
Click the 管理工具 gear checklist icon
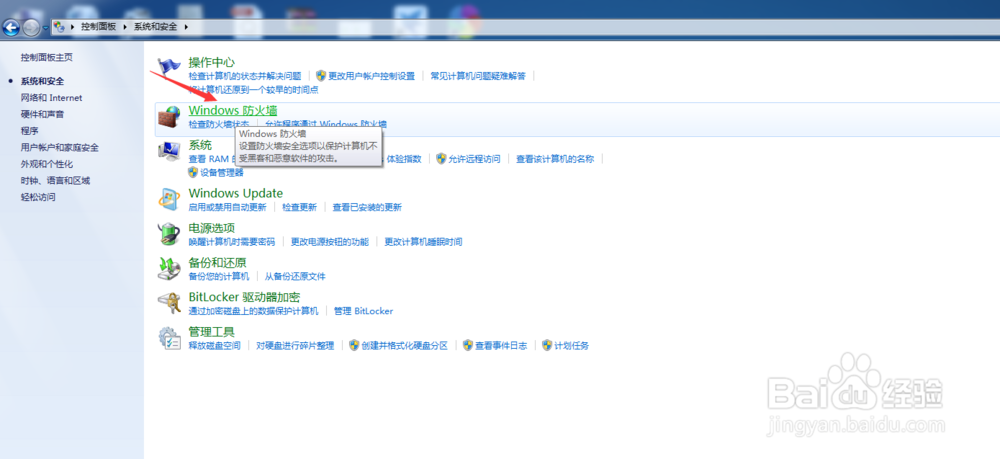[169, 338]
